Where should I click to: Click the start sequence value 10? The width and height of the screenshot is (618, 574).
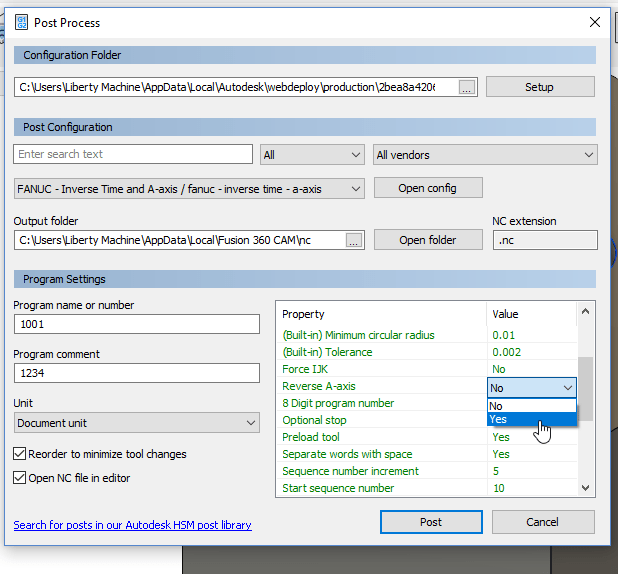click(499, 488)
